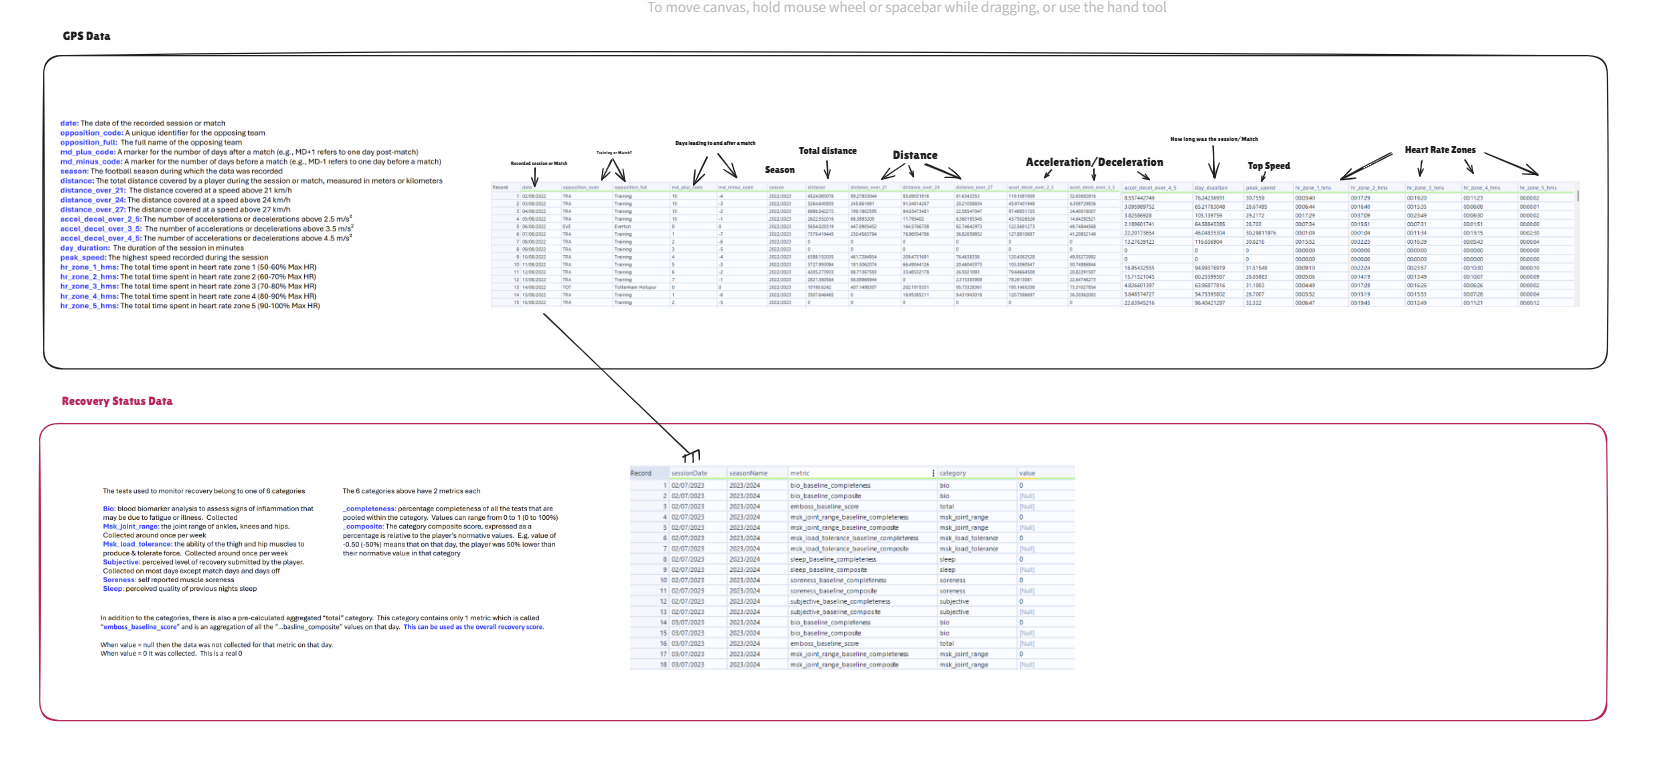Select the Recovery Status Data heading

[117, 401]
